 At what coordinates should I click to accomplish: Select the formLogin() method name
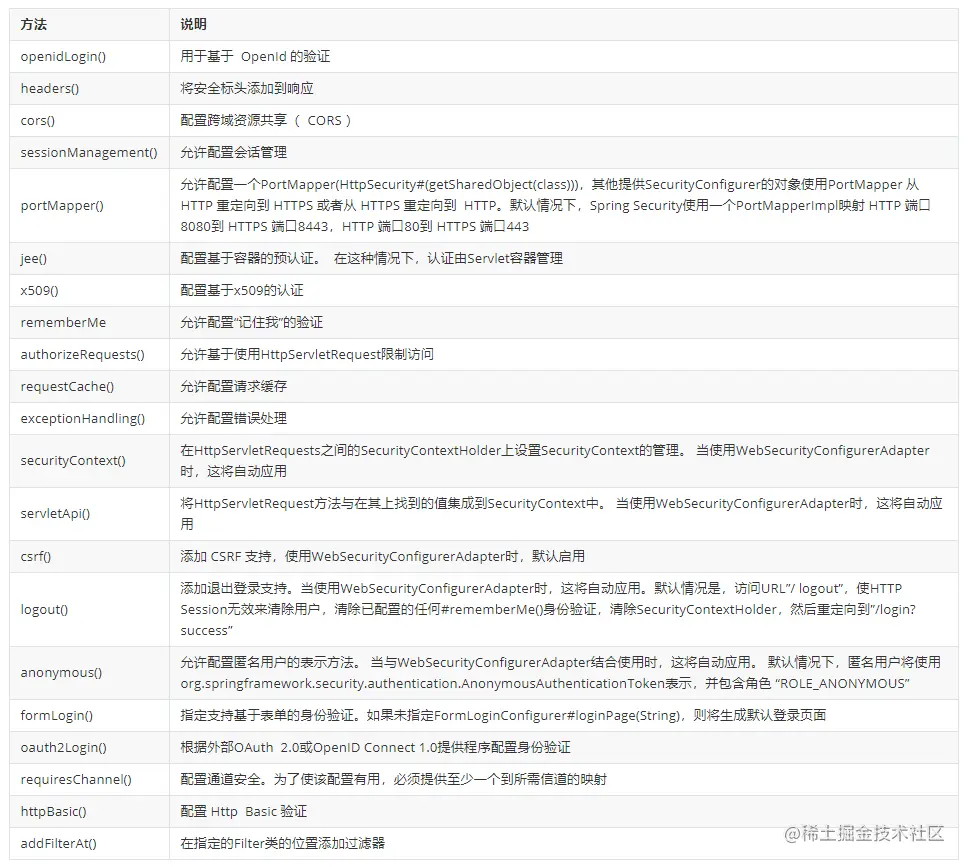click(x=57, y=716)
